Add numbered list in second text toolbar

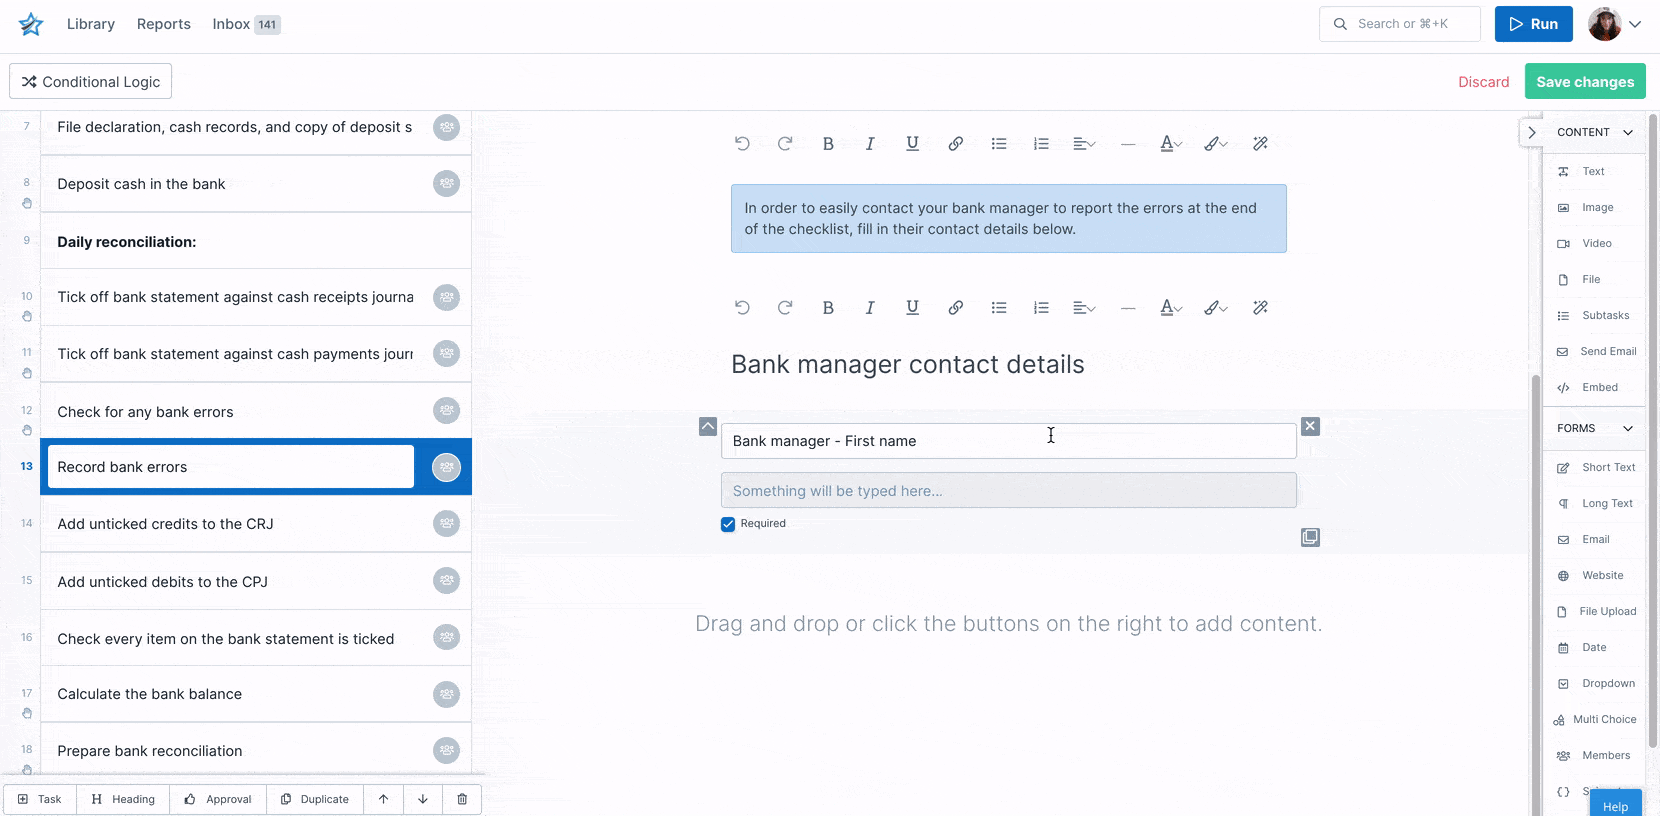[1041, 308]
